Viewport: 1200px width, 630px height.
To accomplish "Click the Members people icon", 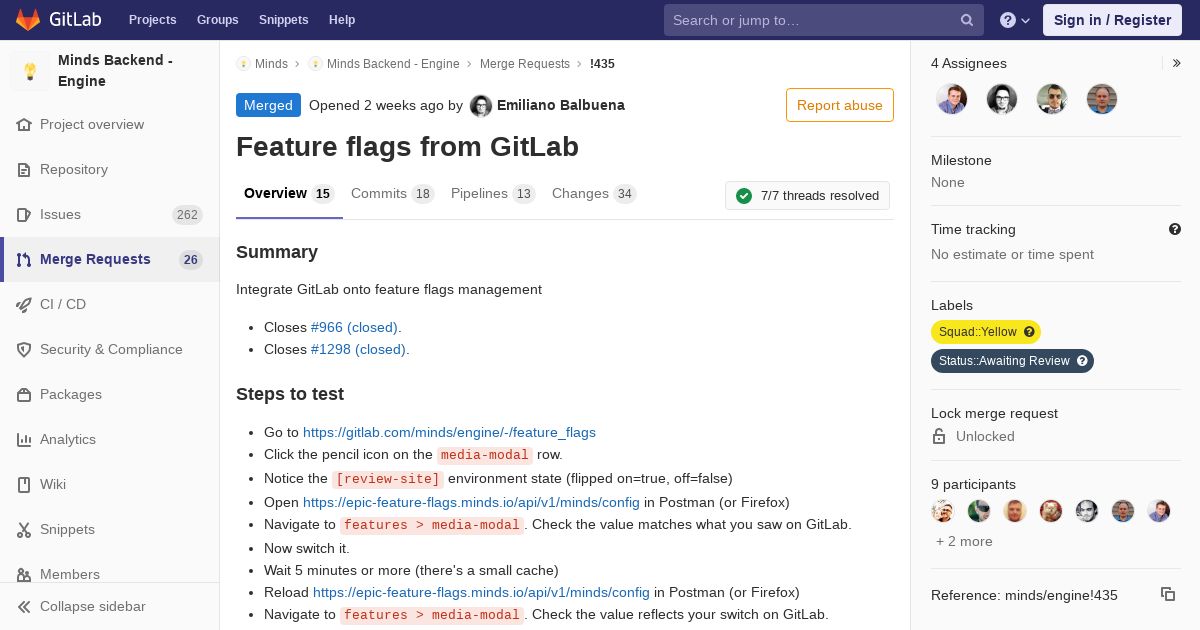I will coord(24,575).
